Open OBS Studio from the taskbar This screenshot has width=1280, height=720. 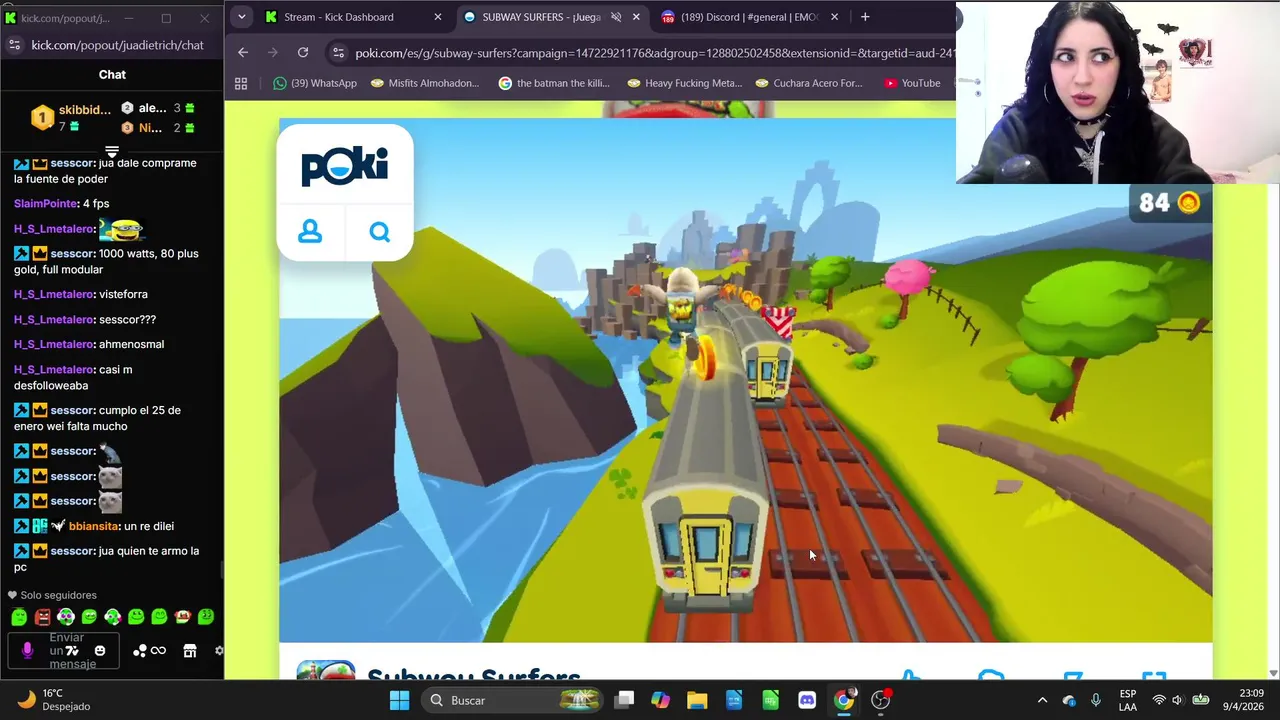click(880, 700)
